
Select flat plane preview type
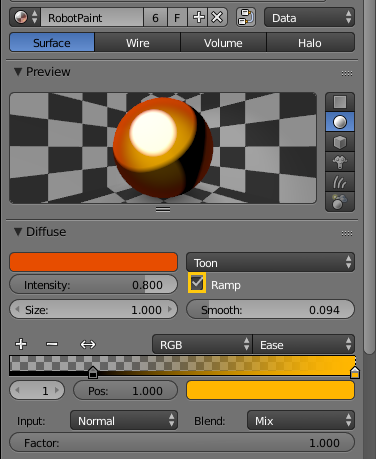tap(340, 102)
